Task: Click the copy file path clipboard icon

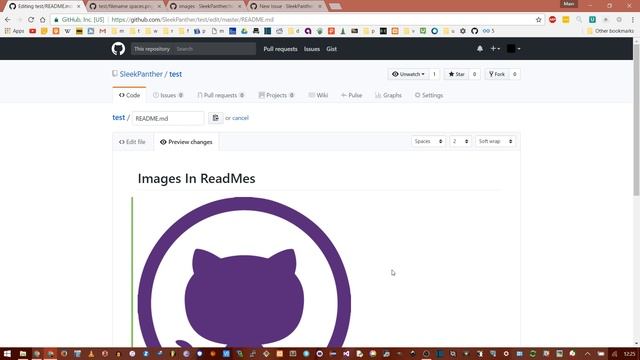Action: (x=216, y=118)
